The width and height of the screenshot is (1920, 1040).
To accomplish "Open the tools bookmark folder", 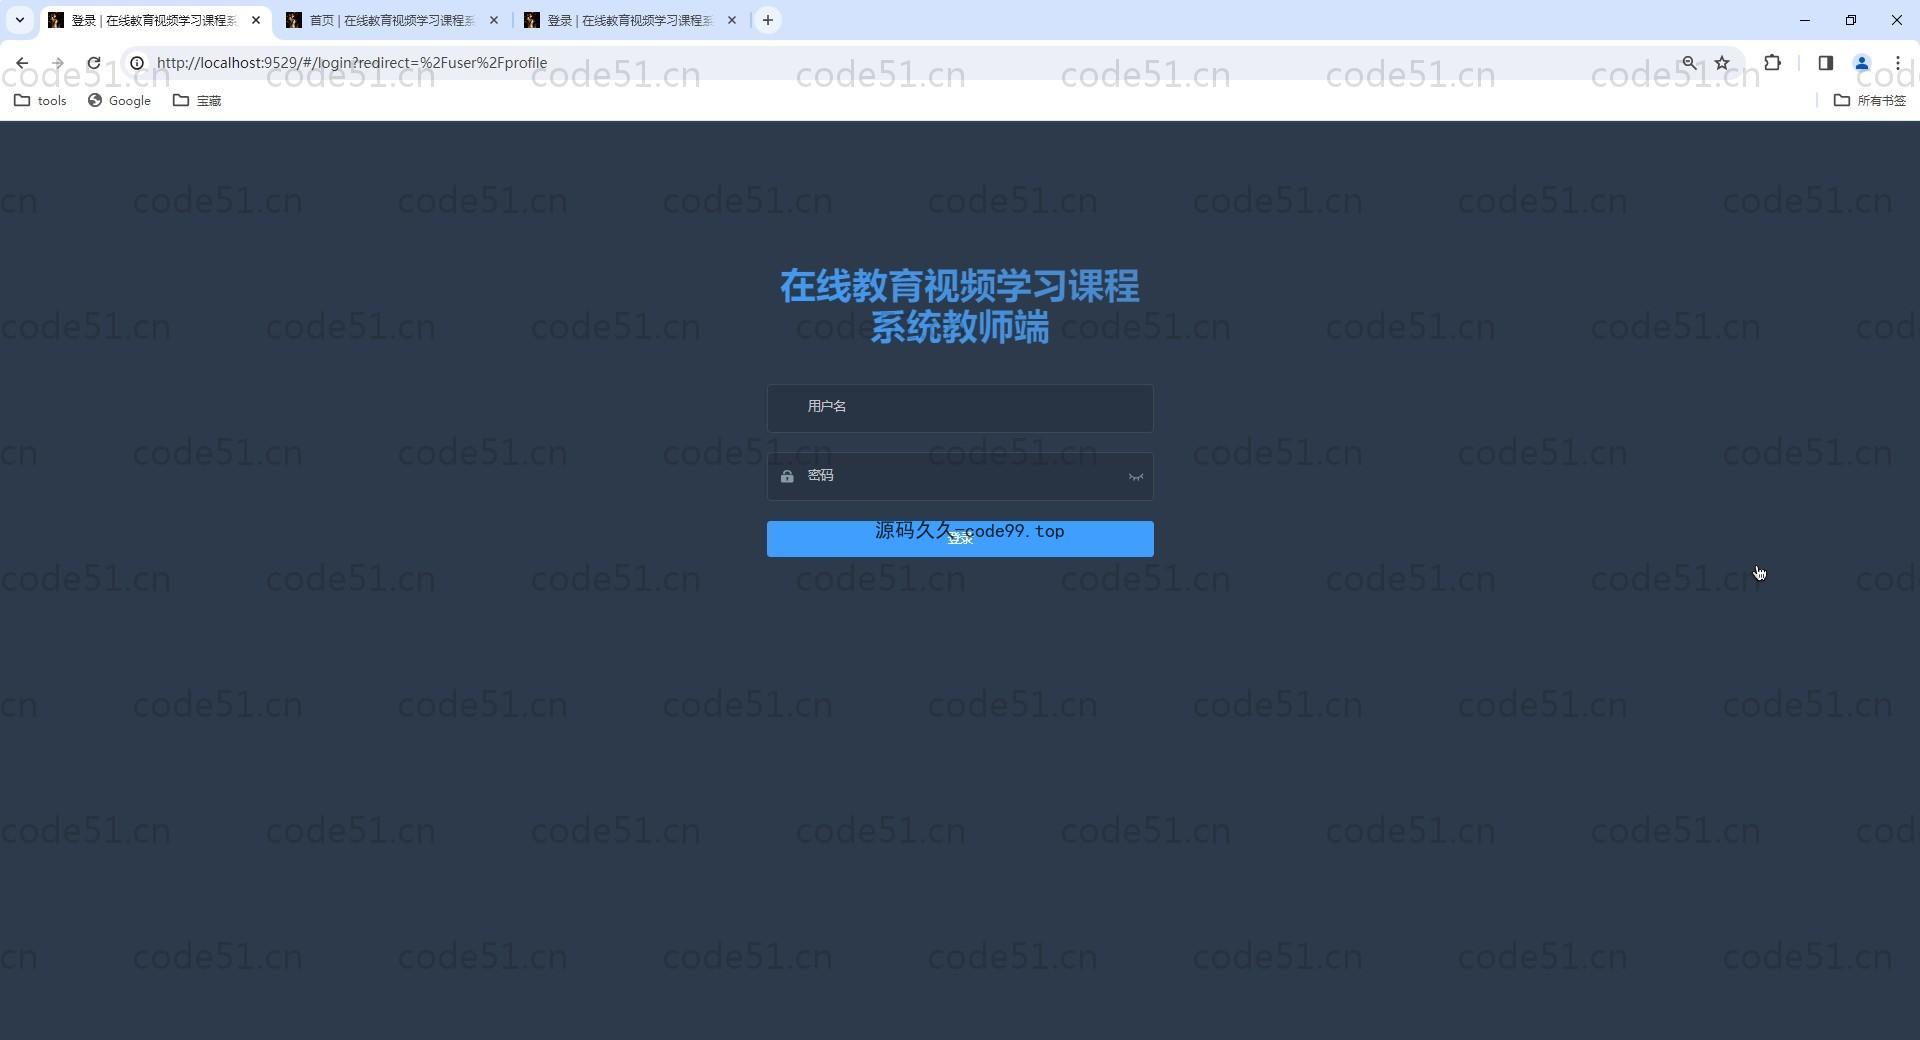I will 40,100.
